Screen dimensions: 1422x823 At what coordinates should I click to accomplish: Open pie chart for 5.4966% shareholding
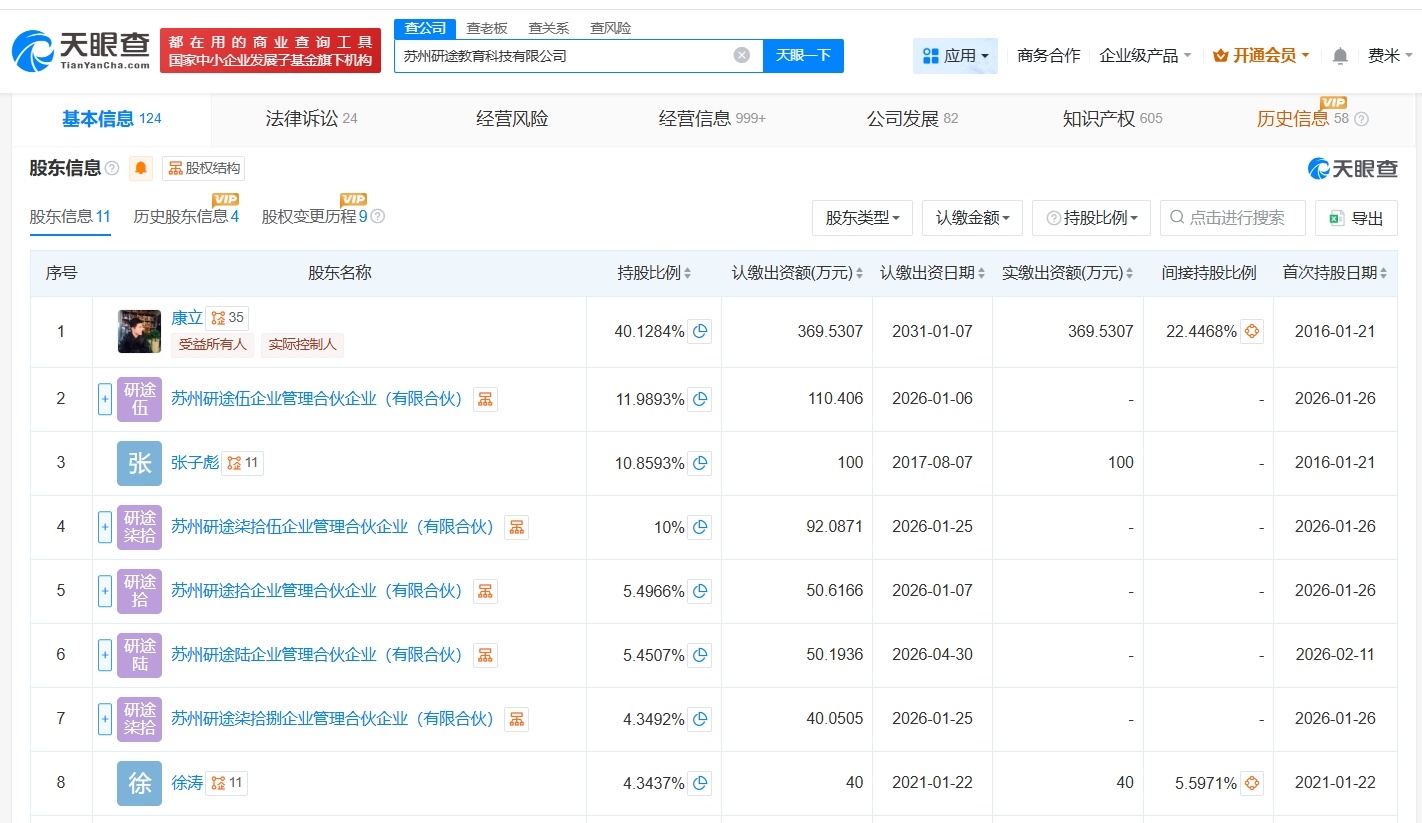[700, 591]
